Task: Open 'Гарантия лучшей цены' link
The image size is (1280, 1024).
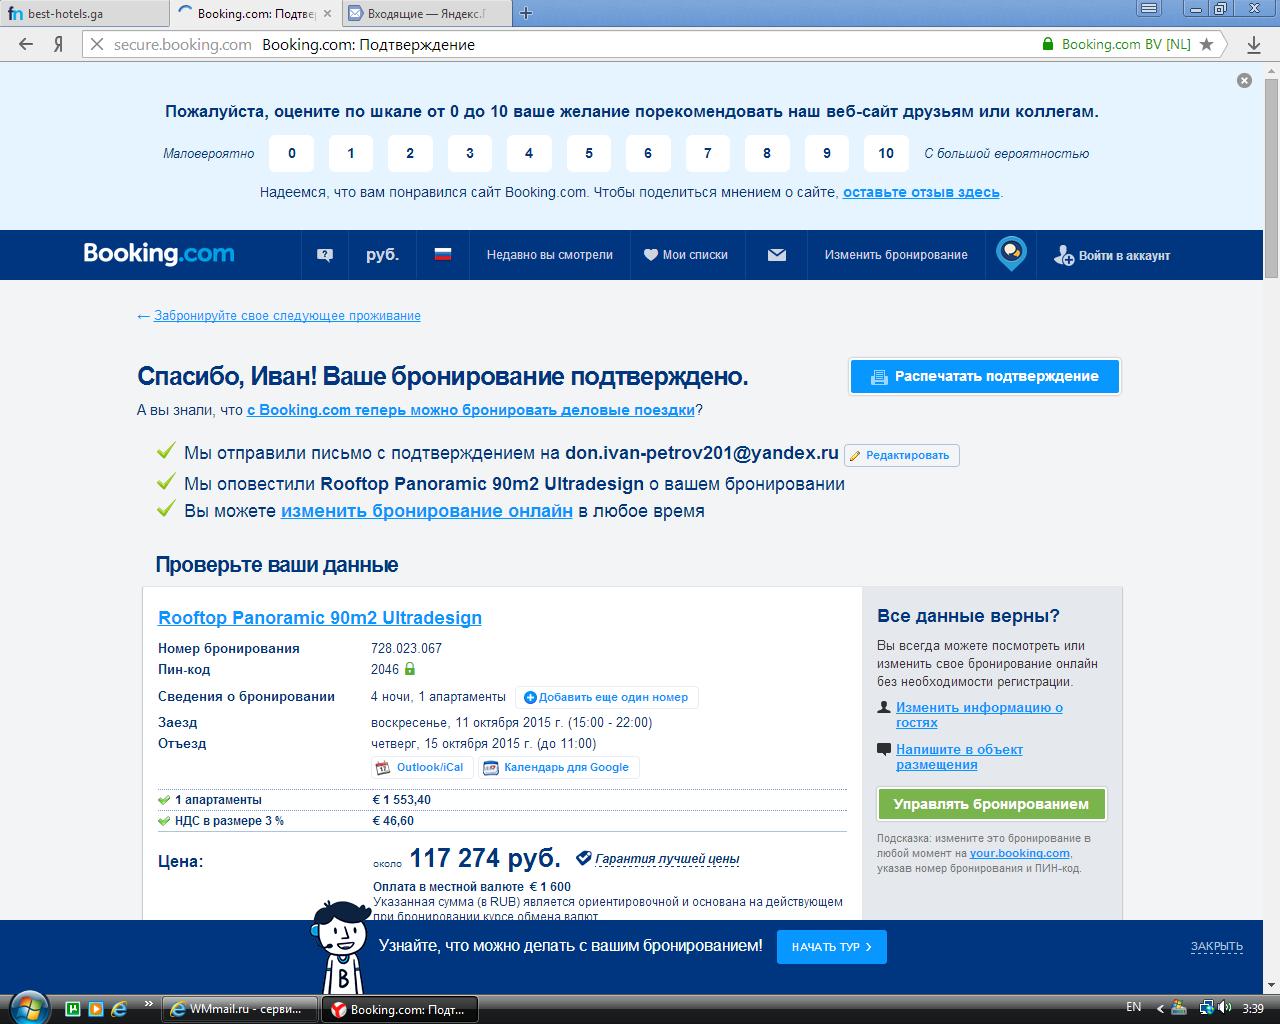Action: tap(667, 859)
